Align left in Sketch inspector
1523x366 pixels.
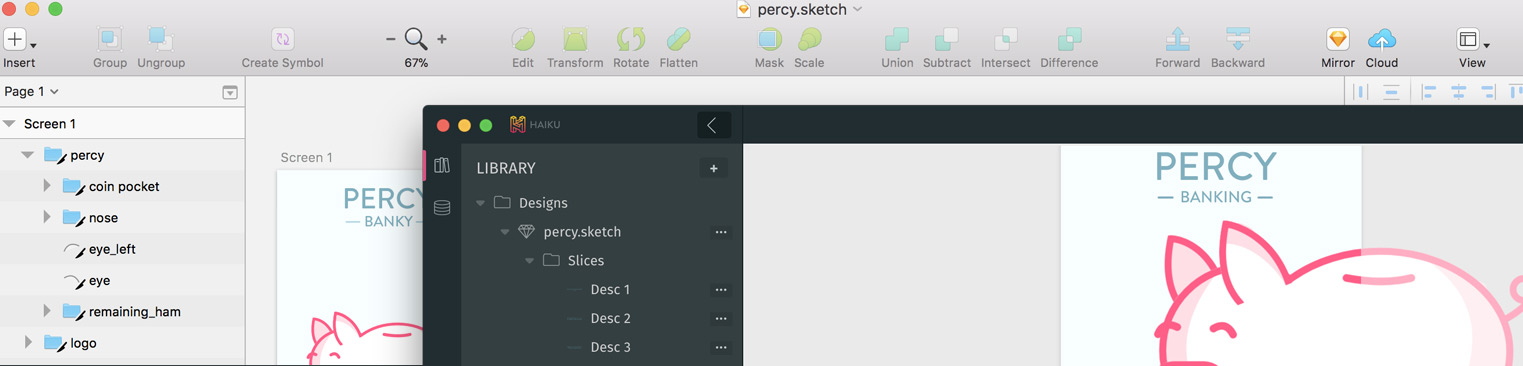coord(1428,92)
